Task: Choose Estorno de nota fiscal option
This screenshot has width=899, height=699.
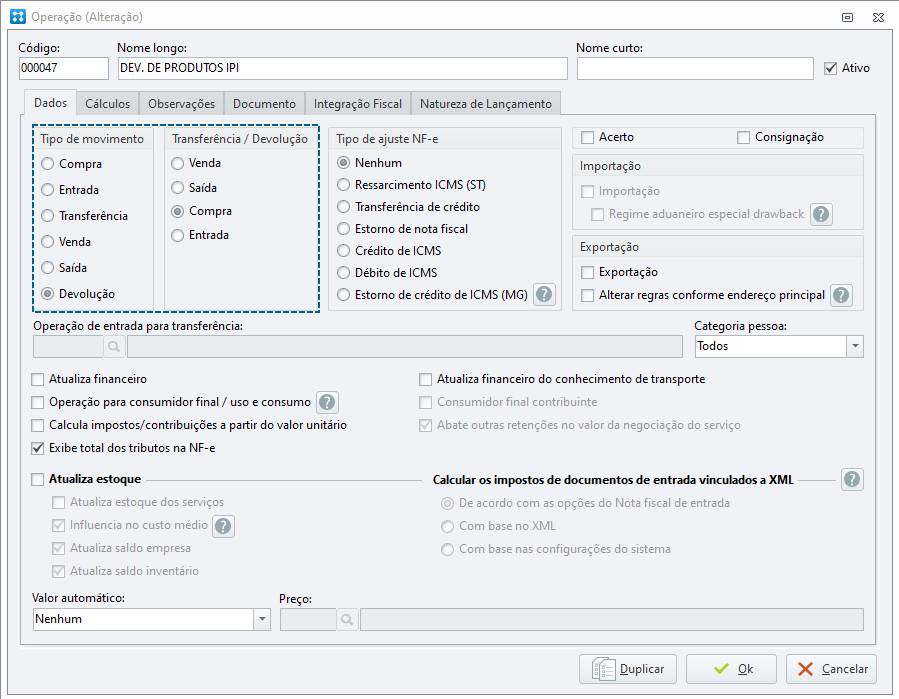Action: click(x=343, y=229)
